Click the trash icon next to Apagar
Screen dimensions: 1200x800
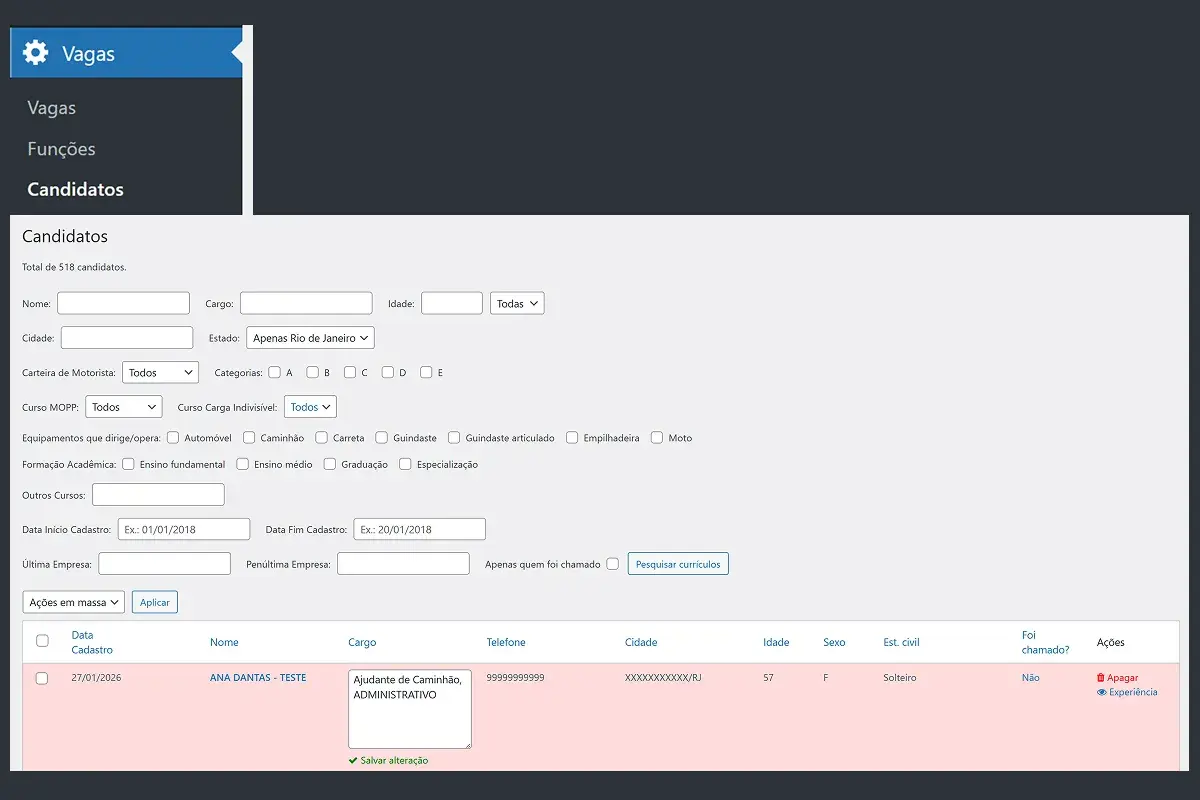(1101, 678)
